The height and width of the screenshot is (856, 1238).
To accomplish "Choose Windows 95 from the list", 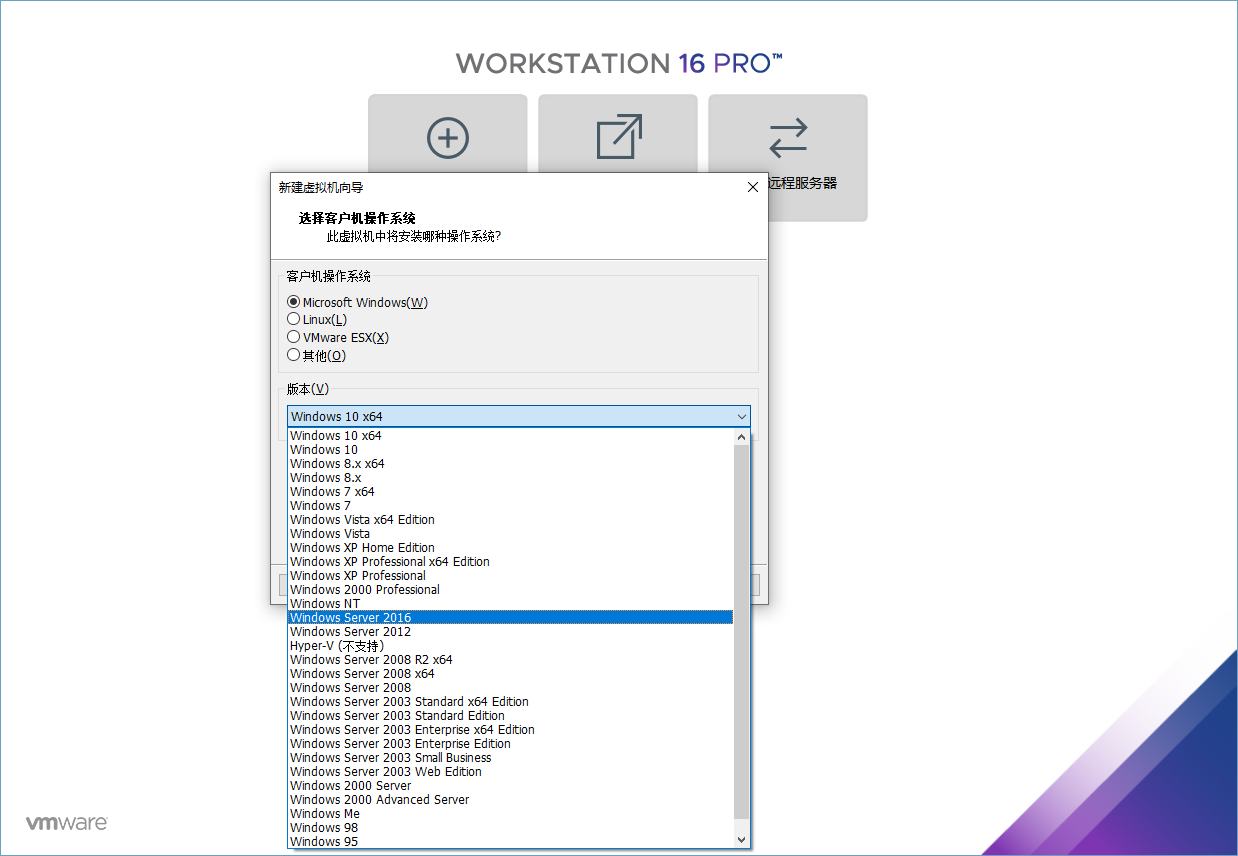I will tap(510, 842).
